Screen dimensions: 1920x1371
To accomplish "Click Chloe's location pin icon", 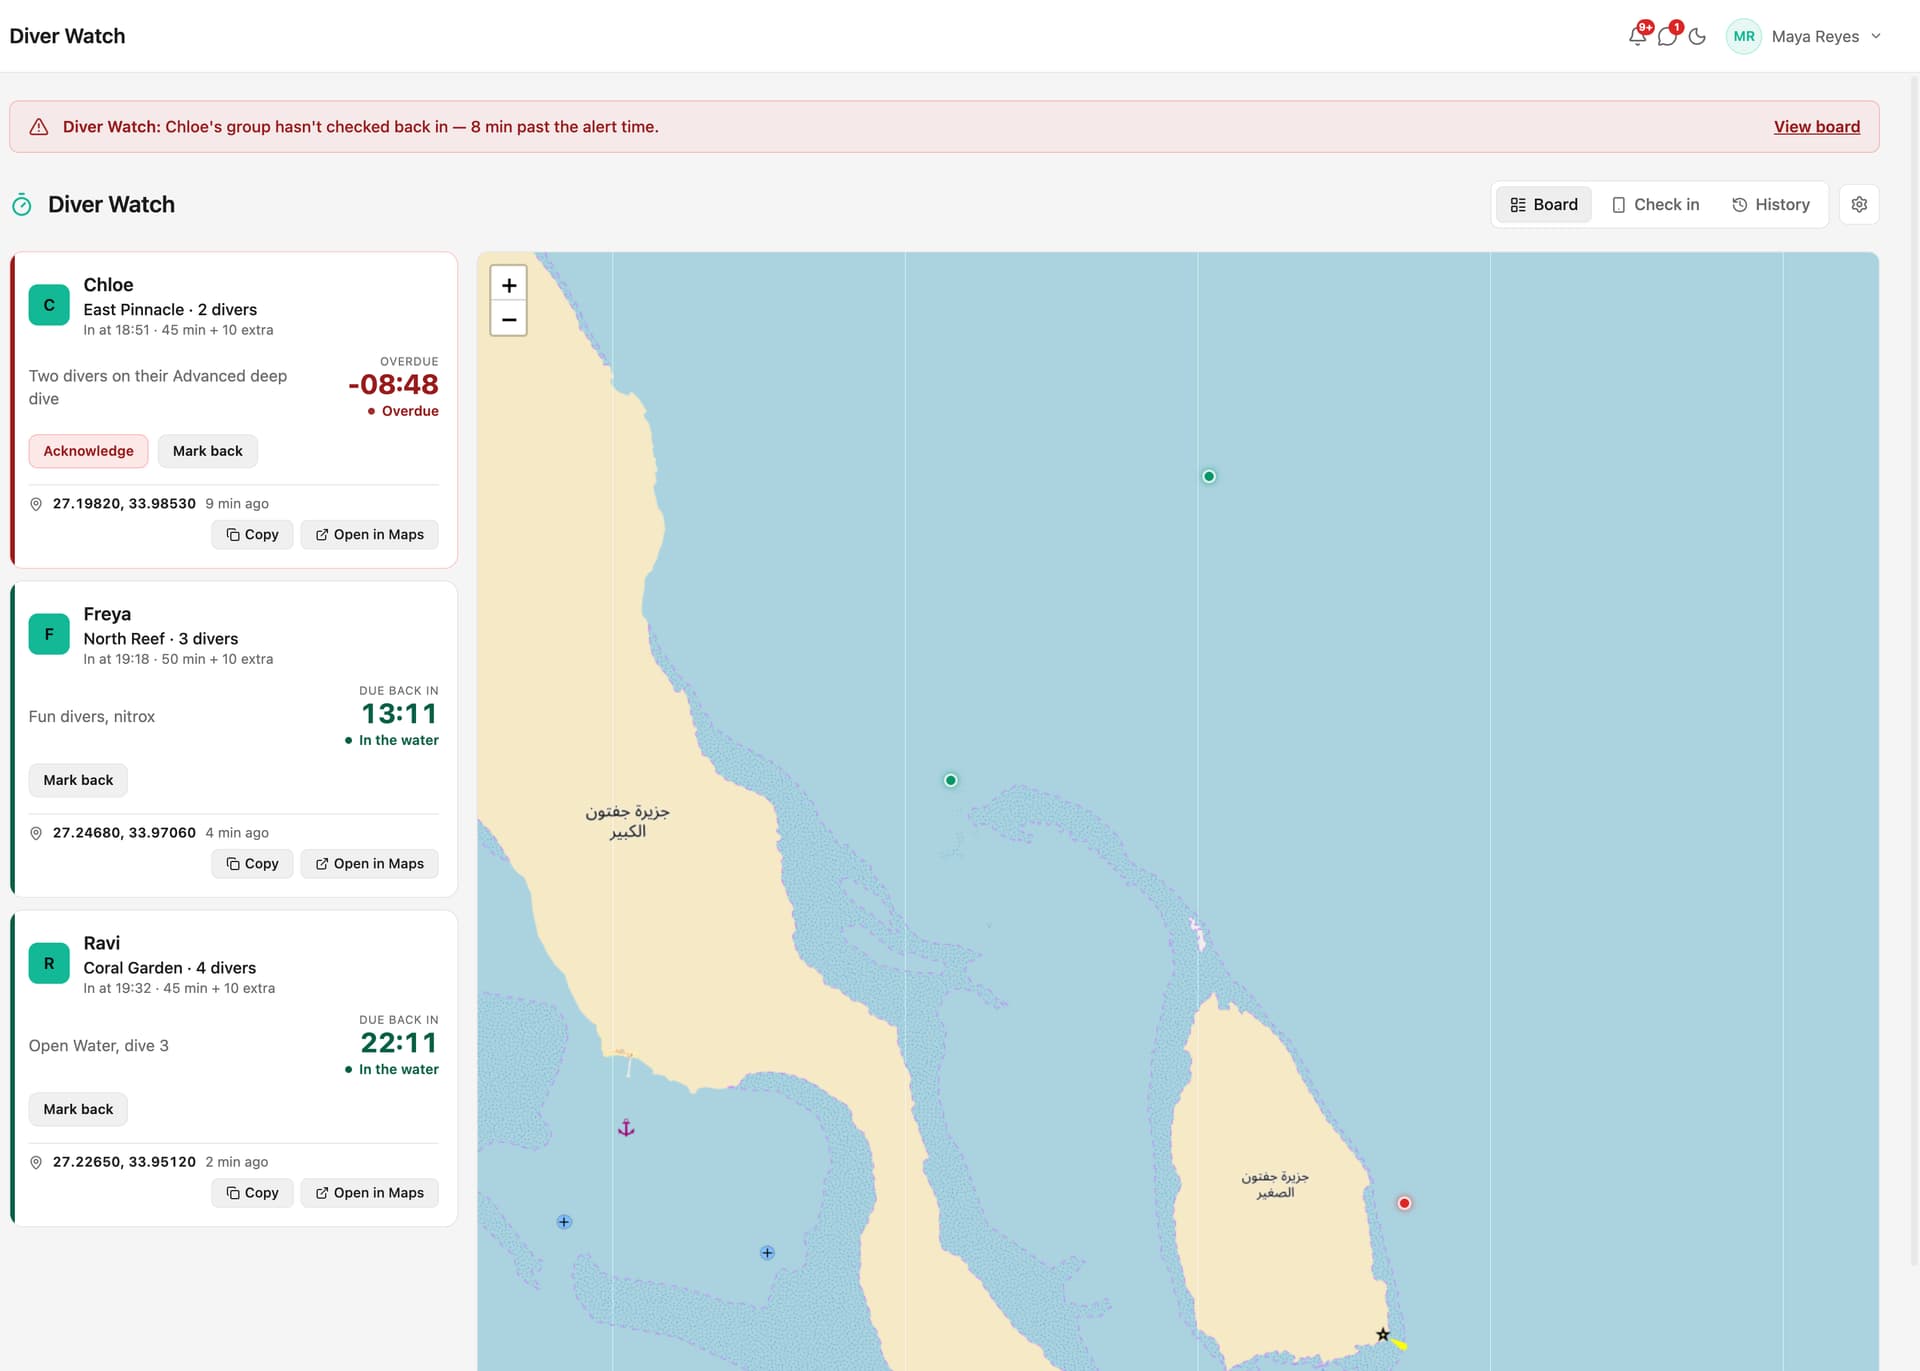I will coord(36,504).
